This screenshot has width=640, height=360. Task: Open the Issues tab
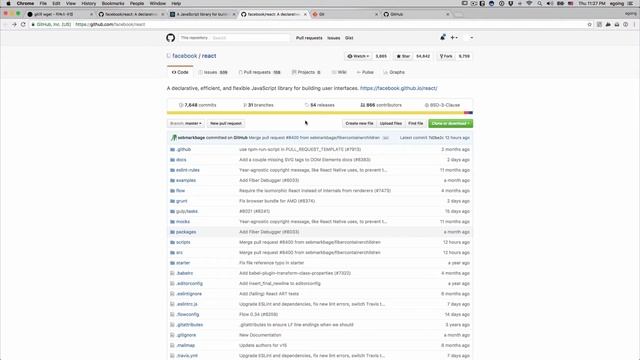point(213,72)
